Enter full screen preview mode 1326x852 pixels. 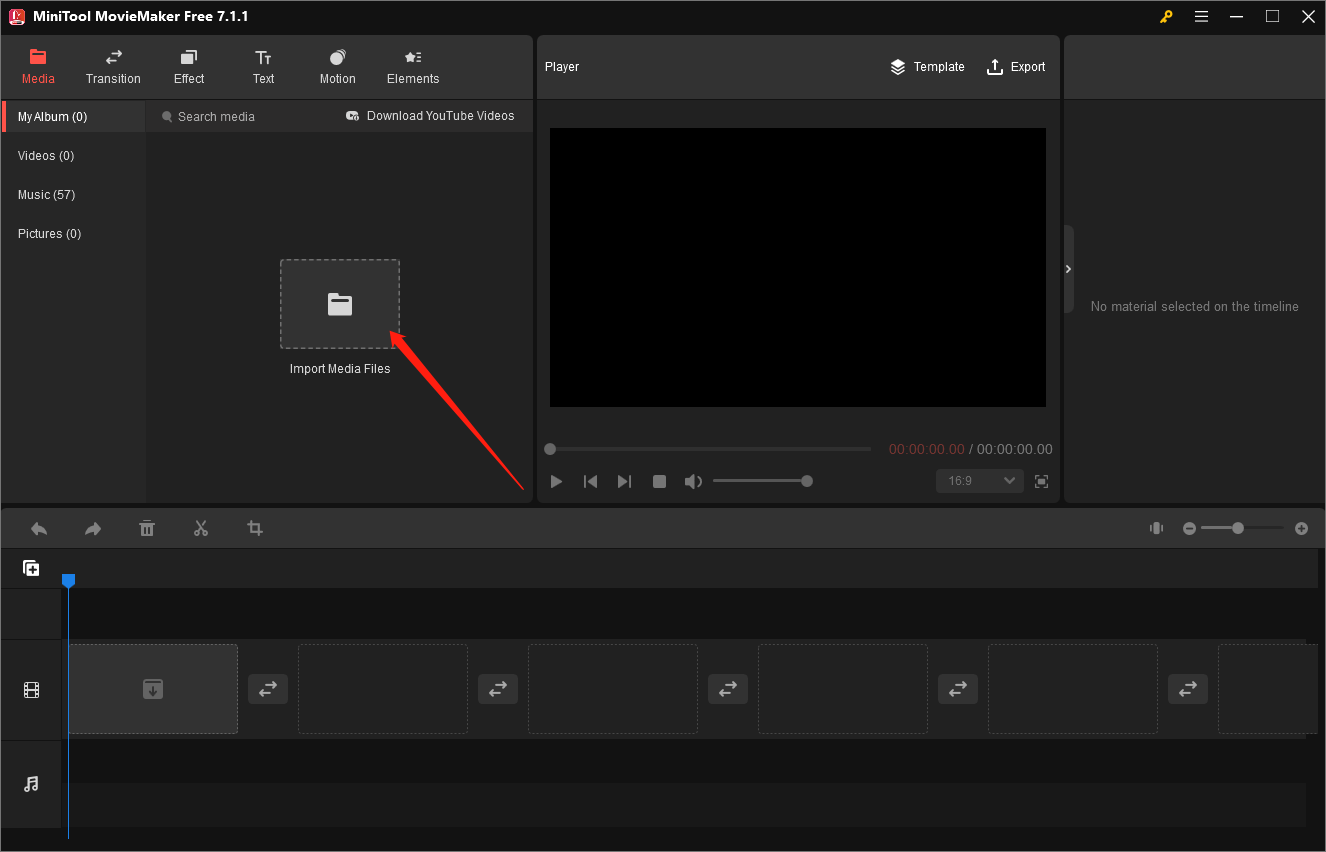[x=1041, y=481]
